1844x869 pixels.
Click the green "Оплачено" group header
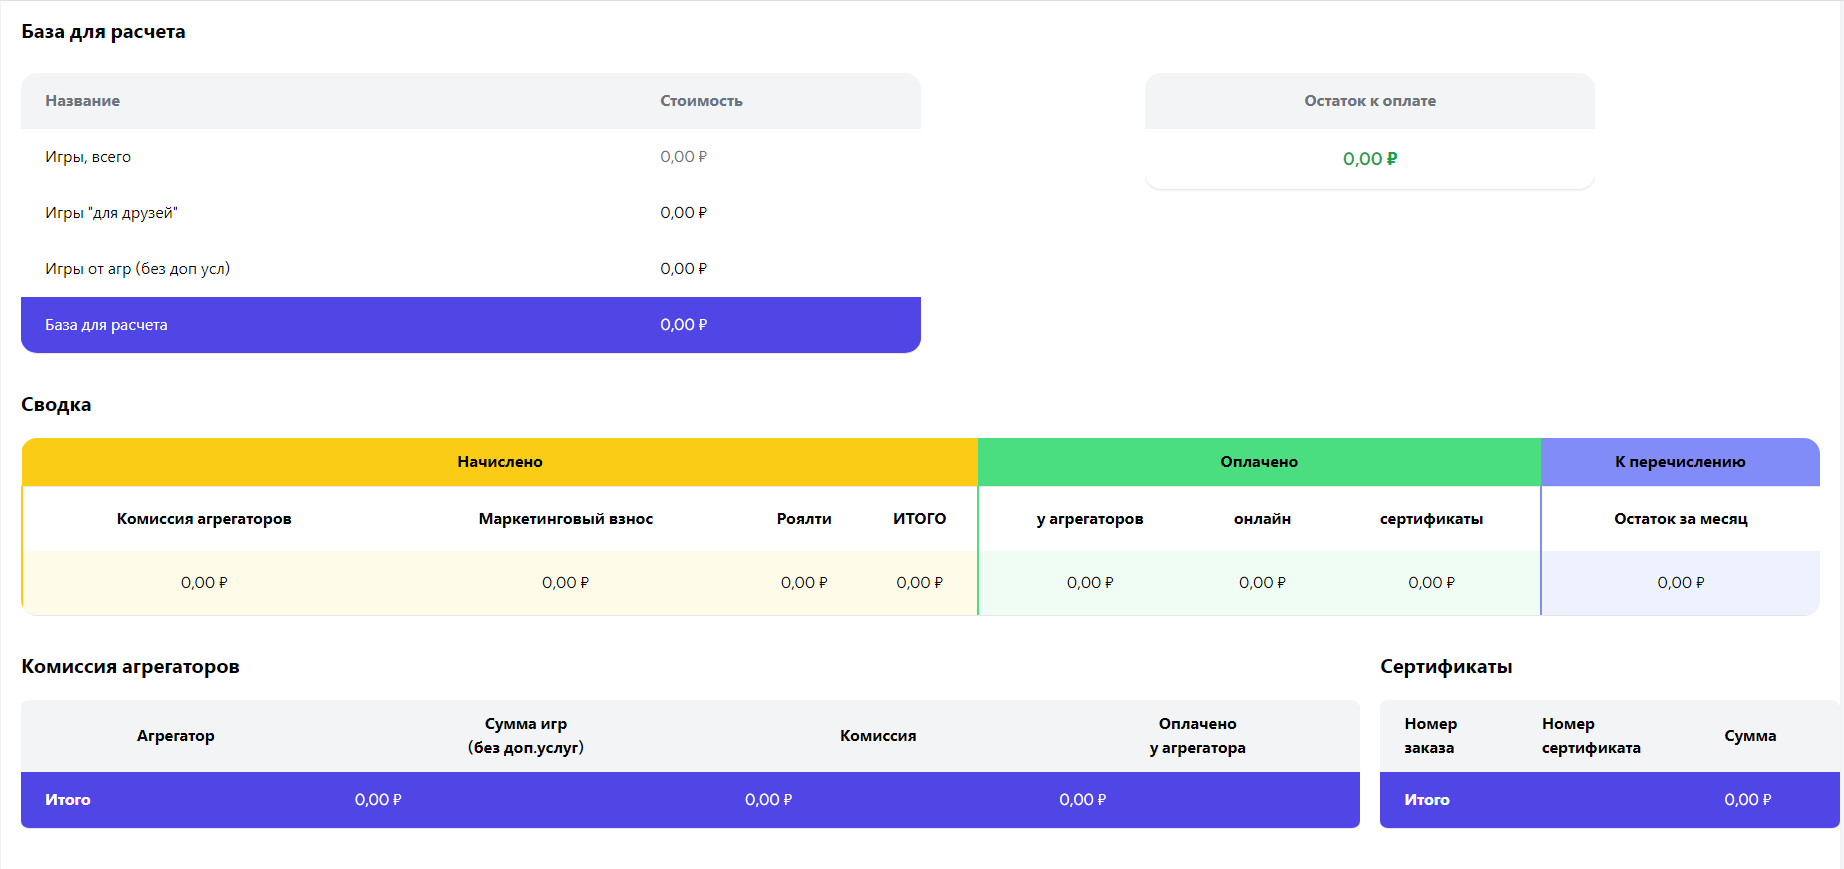1258,462
